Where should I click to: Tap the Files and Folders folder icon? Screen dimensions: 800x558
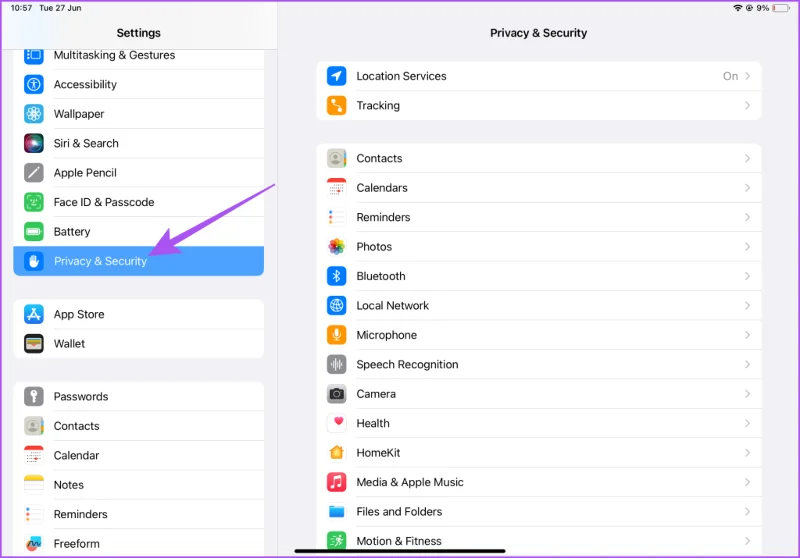[x=336, y=512]
